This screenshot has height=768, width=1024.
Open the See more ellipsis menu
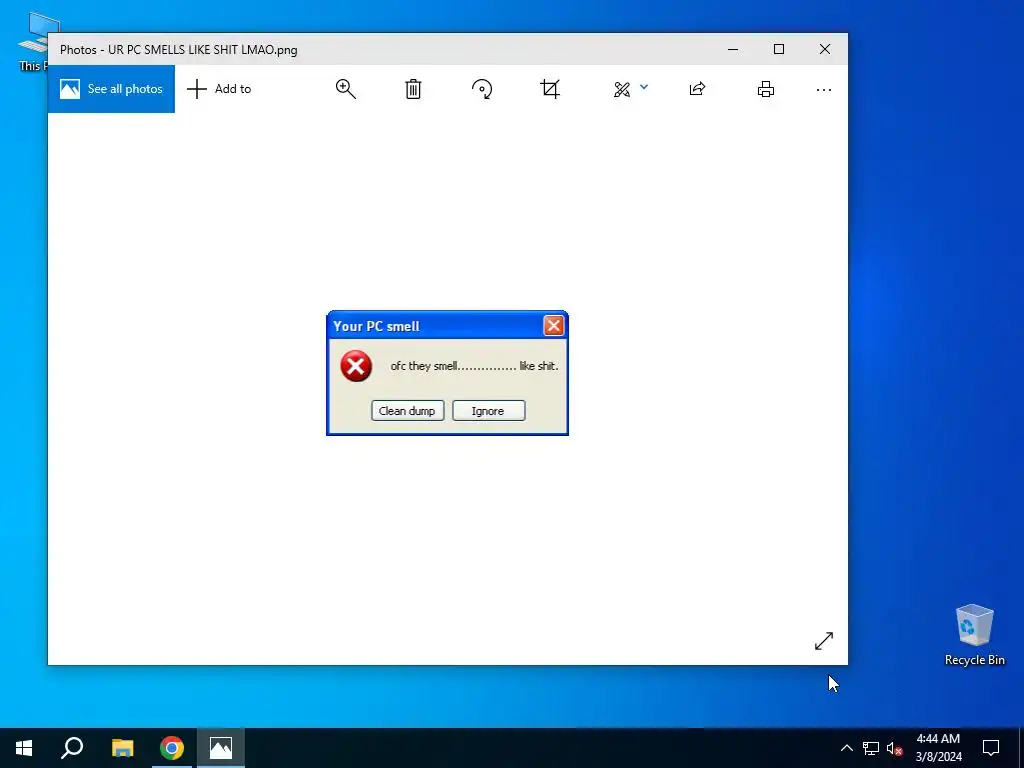pos(824,89)
